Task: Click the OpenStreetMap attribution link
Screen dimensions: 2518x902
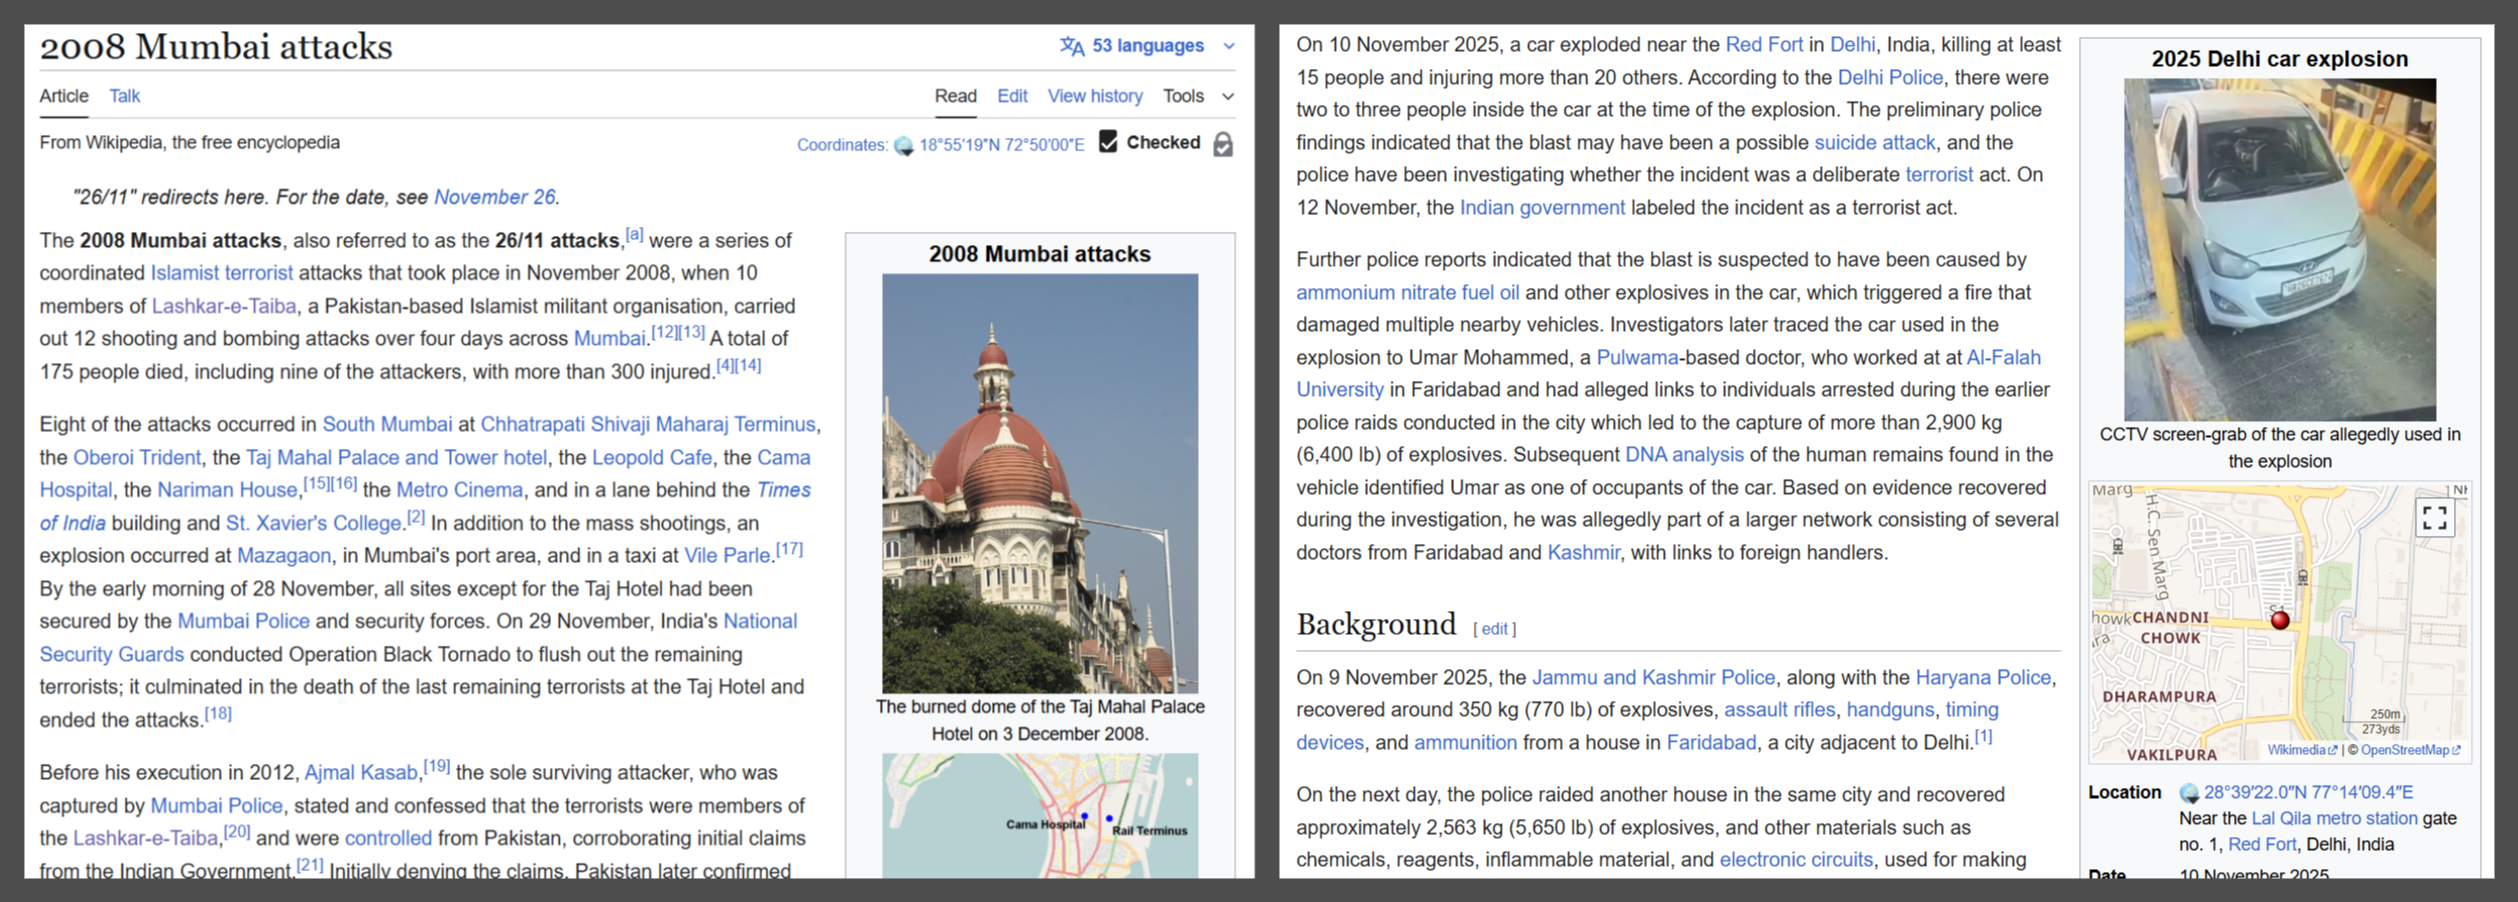Action: pos(2410,750)
